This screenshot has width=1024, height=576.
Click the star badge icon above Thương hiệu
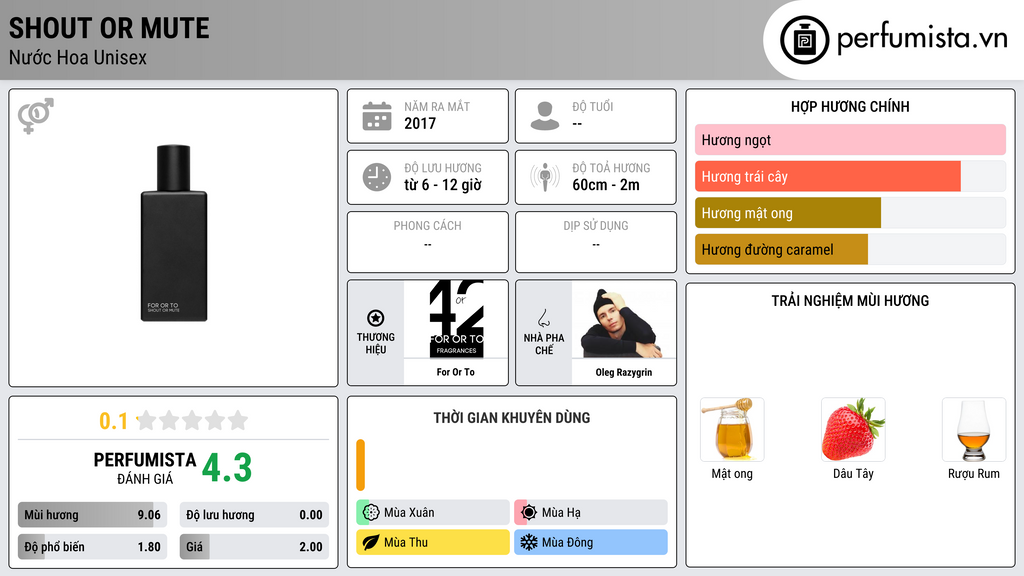coord(376,318)
